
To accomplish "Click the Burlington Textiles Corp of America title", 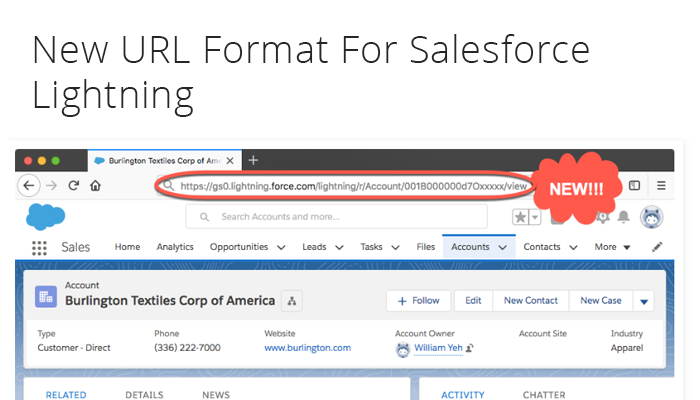I will click(170, 301).
